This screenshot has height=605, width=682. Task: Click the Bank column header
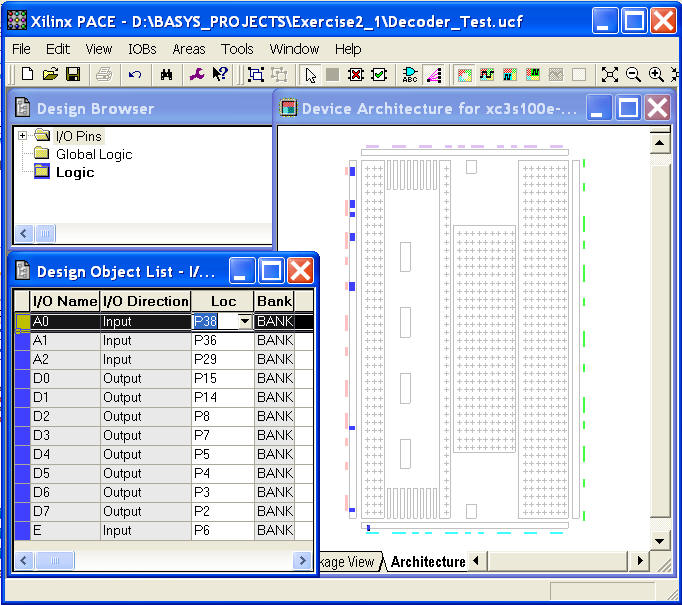point(274,301)
